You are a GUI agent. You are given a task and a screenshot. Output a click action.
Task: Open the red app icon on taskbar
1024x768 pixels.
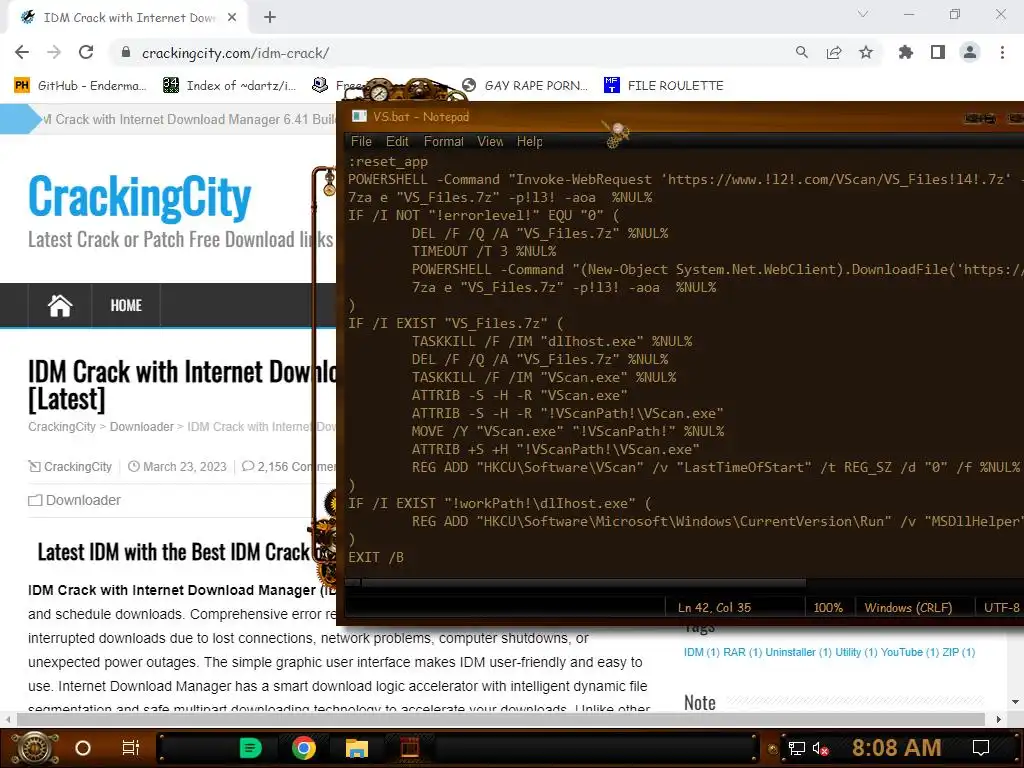(409, 748)
